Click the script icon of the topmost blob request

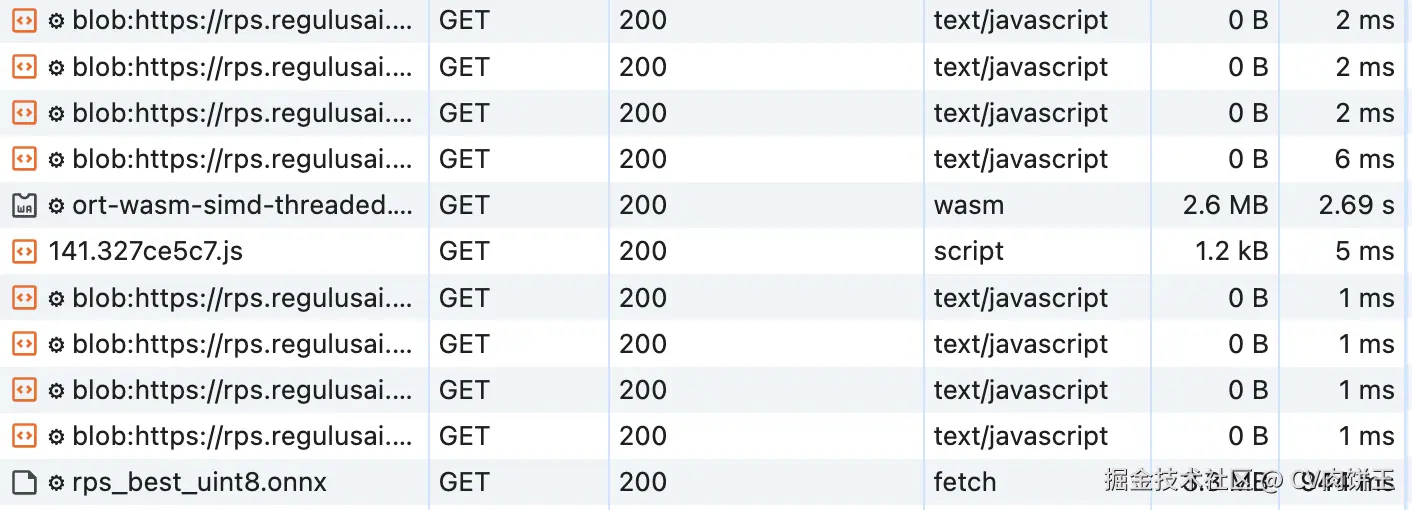pyautogui.click(x=24, y=20)
